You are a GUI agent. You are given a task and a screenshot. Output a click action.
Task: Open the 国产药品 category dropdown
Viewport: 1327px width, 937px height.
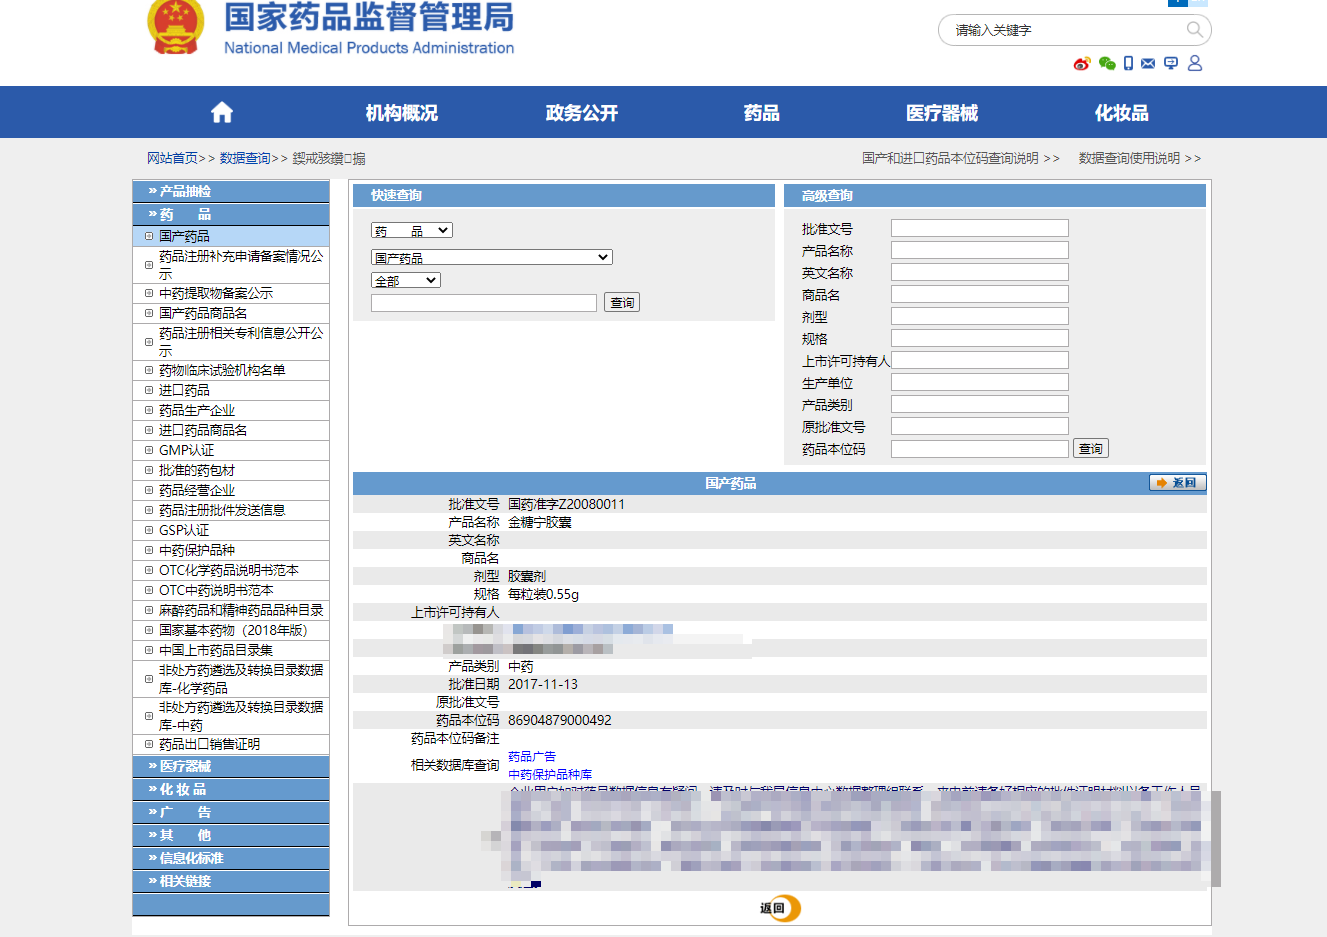coord(491,256)
